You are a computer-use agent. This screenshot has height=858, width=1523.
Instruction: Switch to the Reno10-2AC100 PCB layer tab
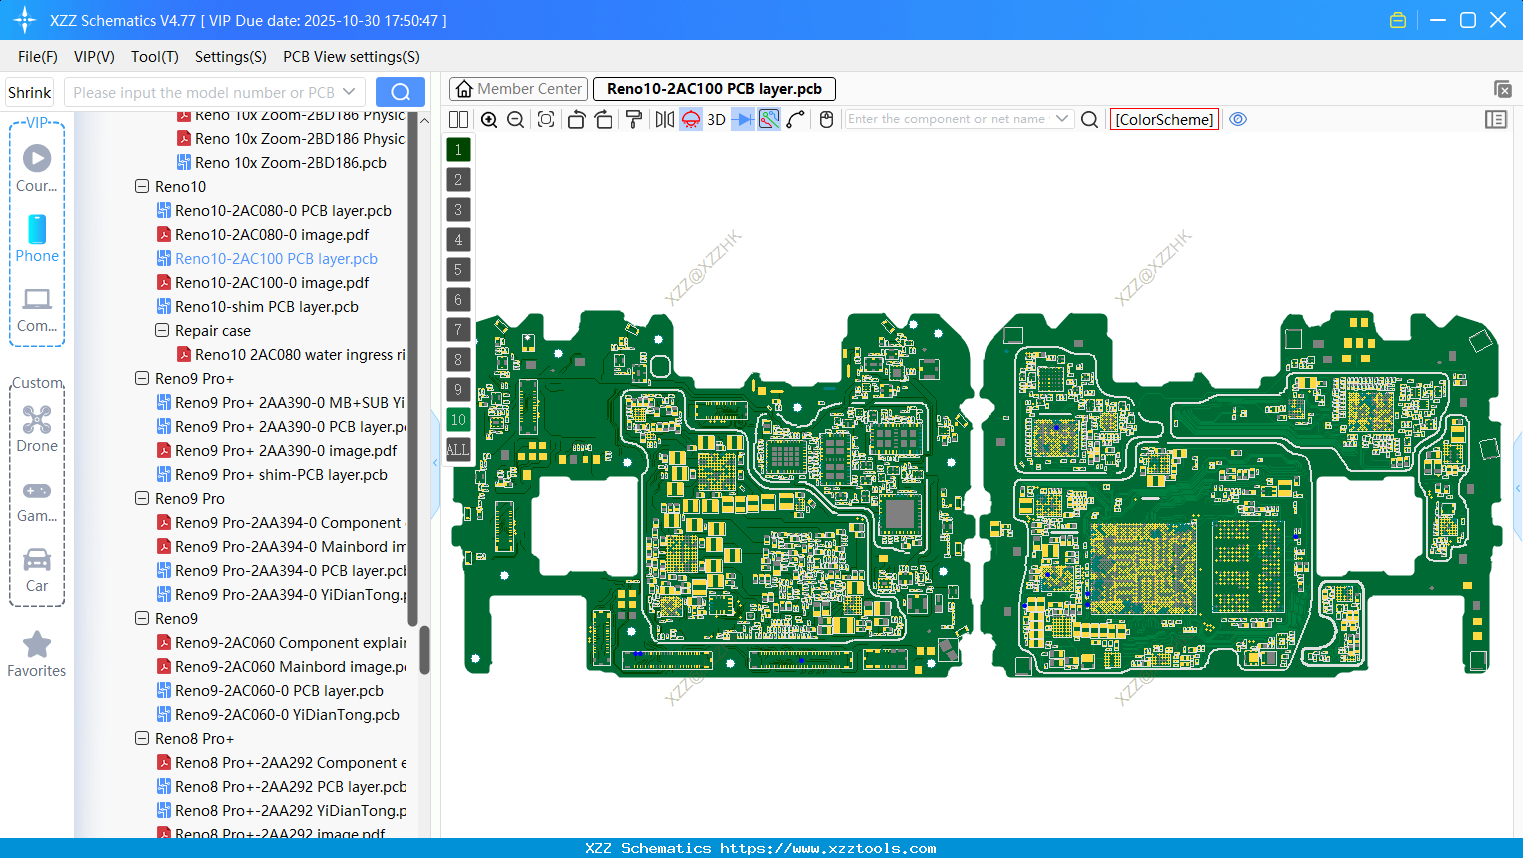tap(713, 88)
